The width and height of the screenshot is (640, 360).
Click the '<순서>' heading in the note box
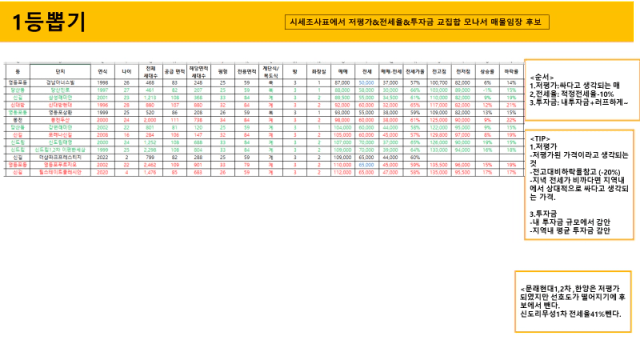tap(542, 77)
